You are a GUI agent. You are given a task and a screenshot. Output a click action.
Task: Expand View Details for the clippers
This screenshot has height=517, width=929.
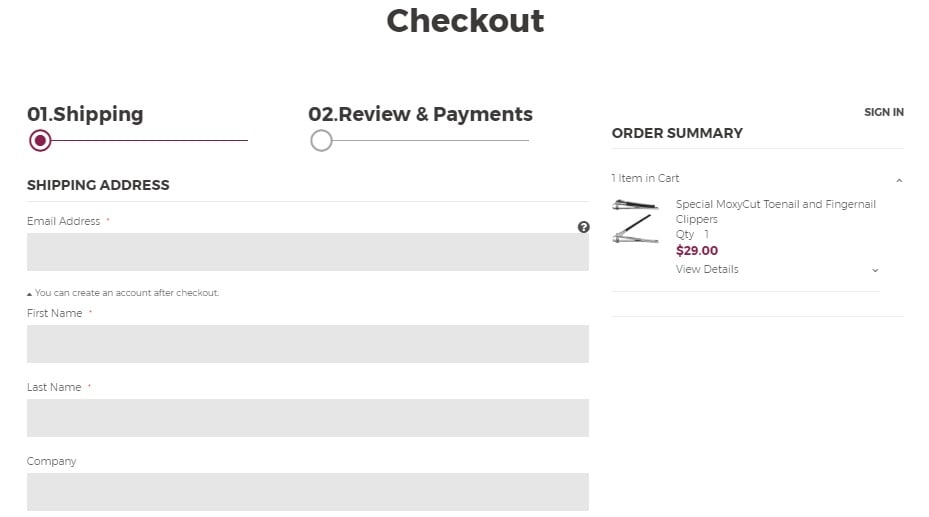(x=875, y=270)
